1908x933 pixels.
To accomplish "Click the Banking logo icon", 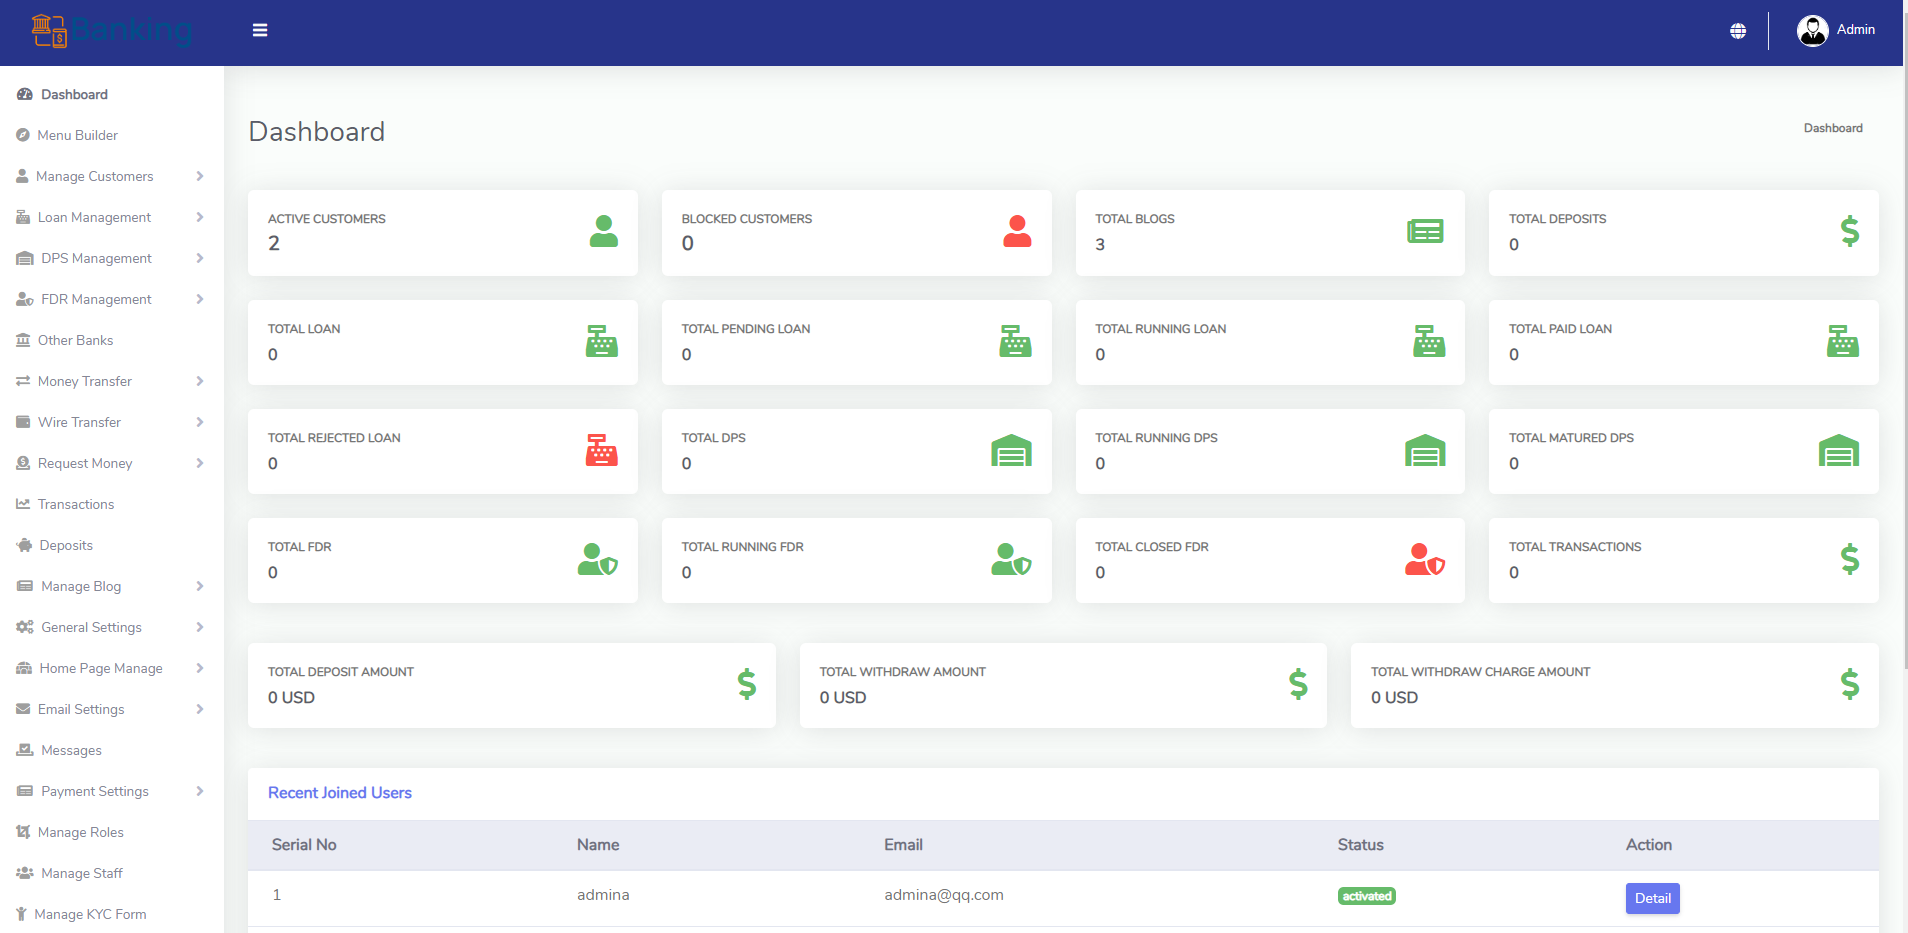I will coord(49,31).
